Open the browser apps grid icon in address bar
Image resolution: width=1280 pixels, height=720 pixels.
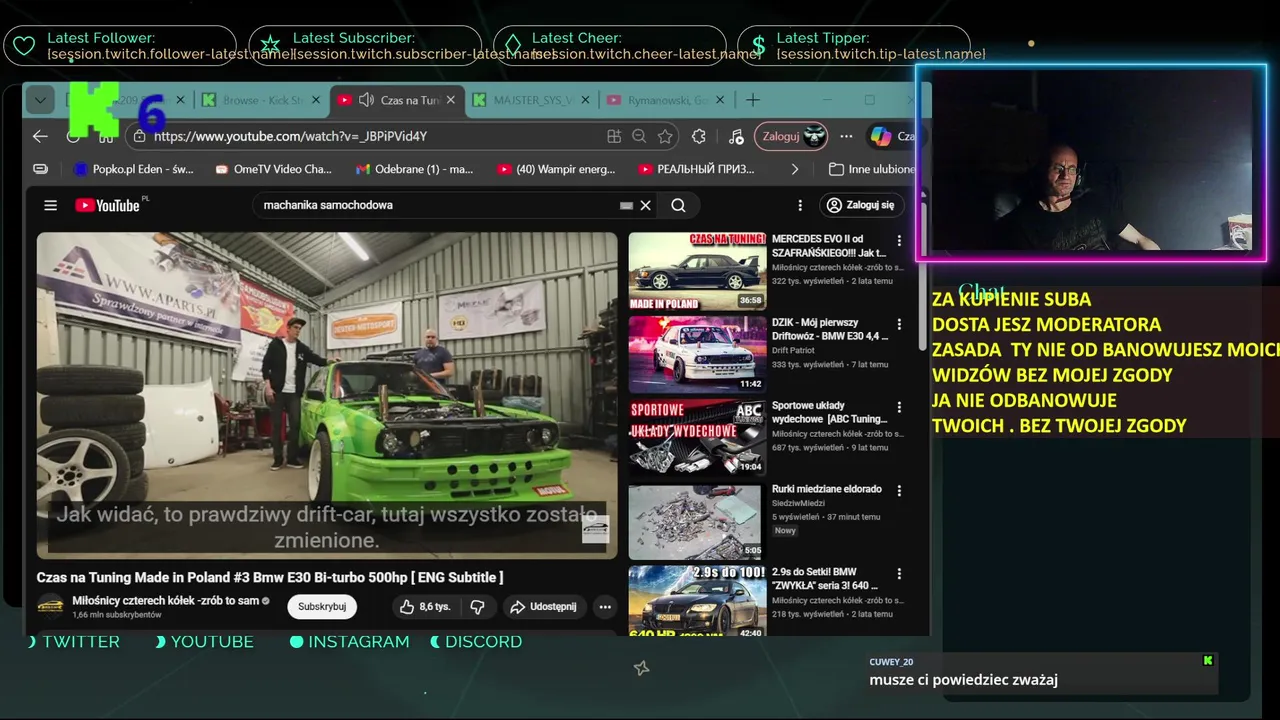tap(614, 136)
